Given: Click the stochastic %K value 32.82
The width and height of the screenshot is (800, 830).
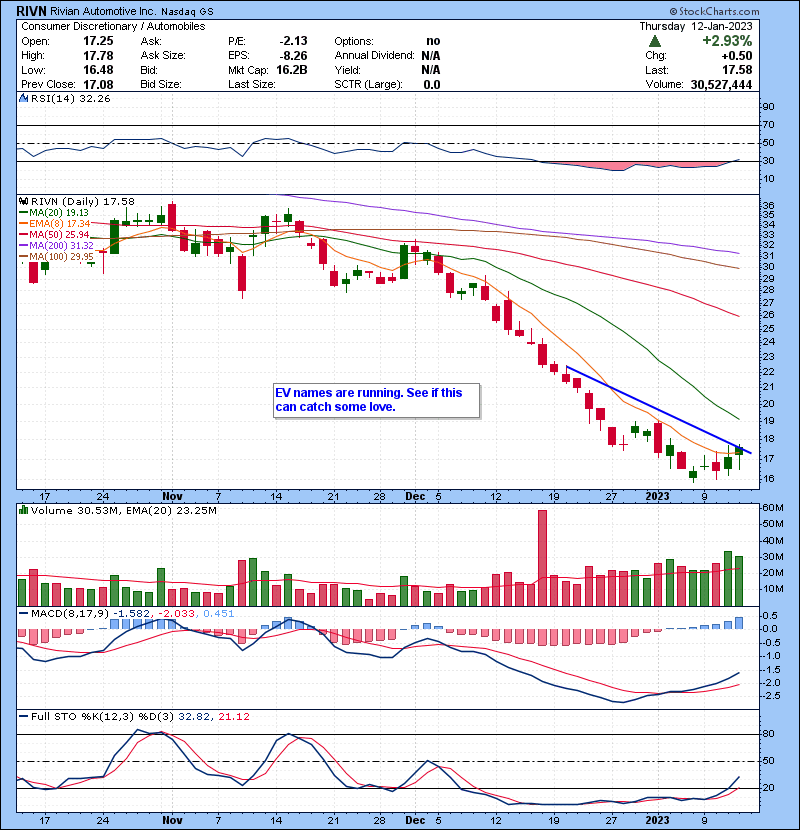Looking at the screenshot, I should click(x=194, y=716).
